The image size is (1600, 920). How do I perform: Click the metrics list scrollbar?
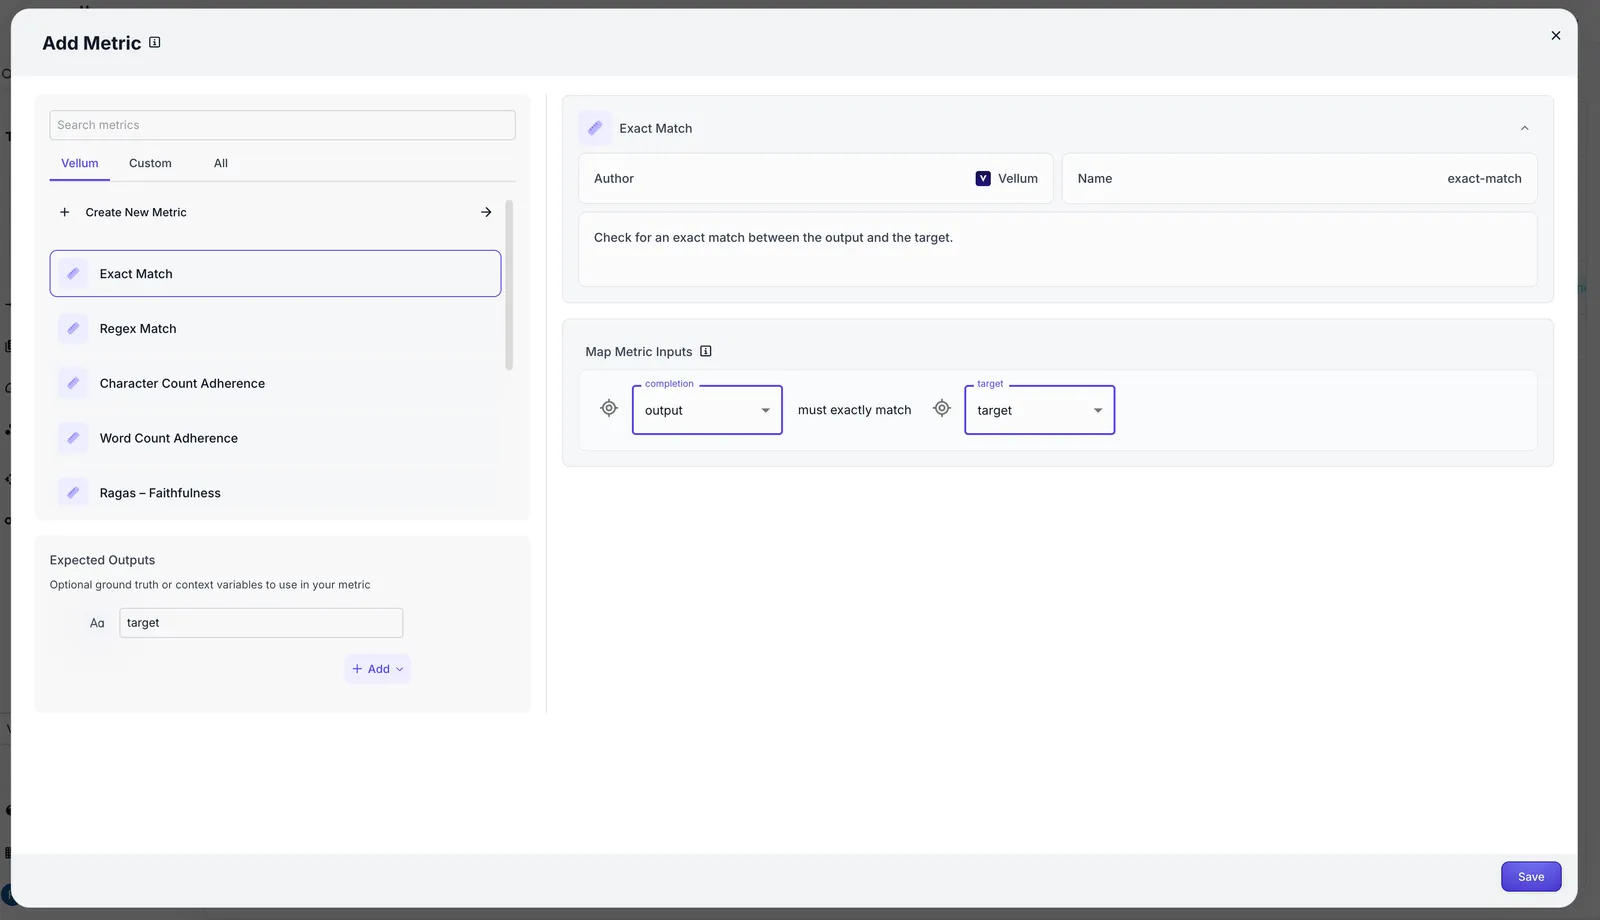point(509,285)
